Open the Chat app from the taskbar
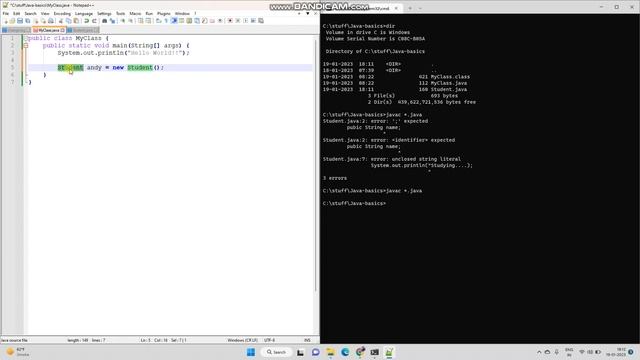Viewport: 640px width, 360px height. pyautogui.click(x=316, y=352)
